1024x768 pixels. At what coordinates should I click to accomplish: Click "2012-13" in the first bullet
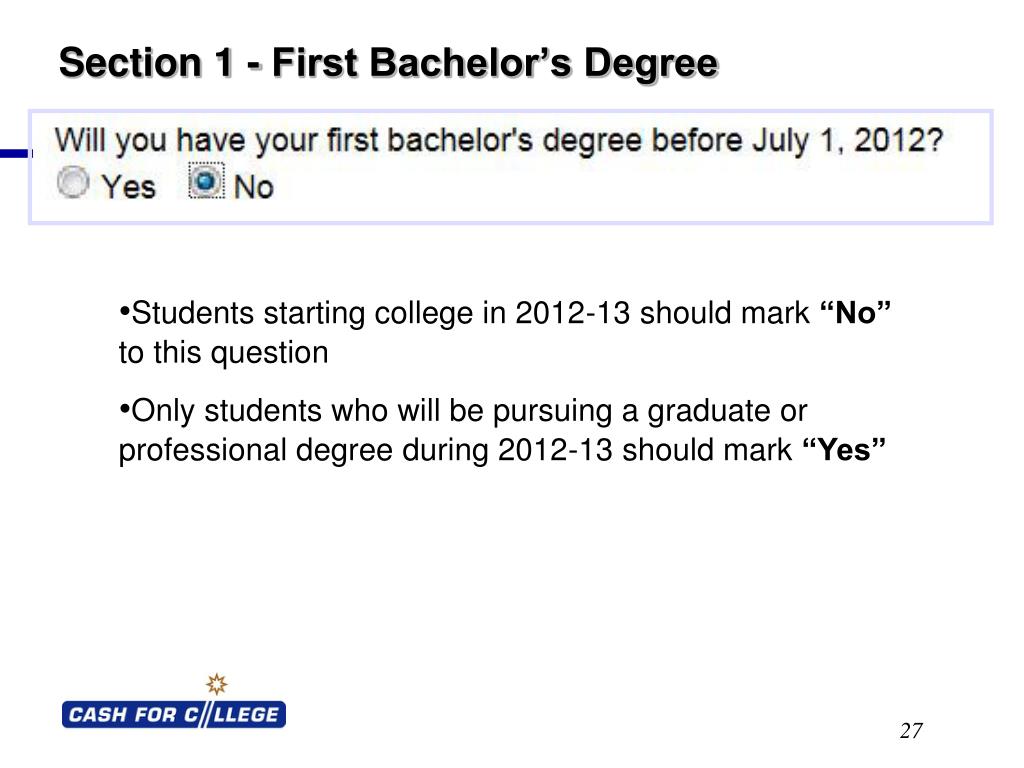click(573, 313)
